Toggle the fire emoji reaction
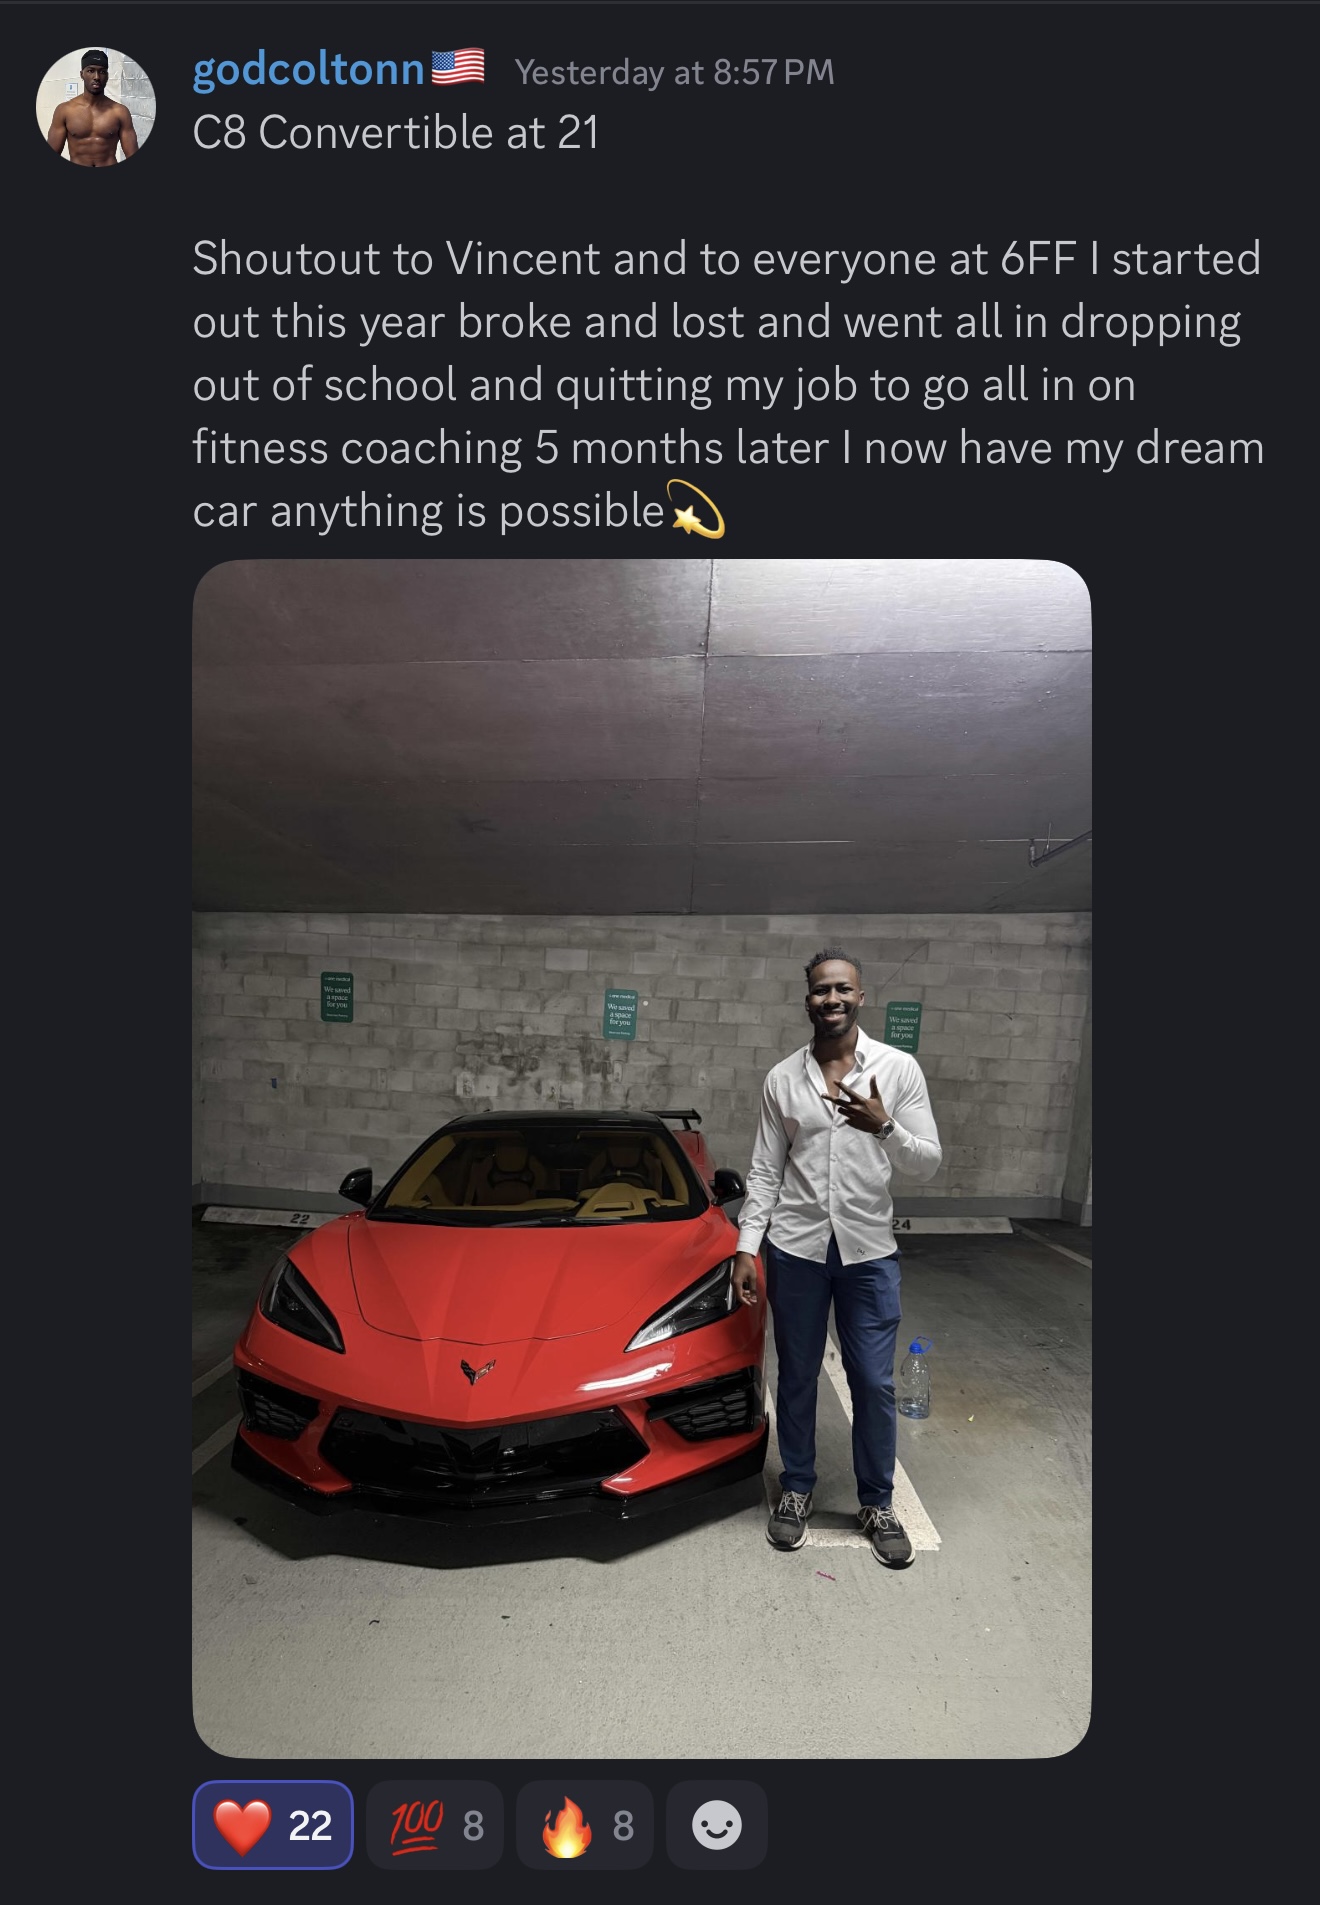Image resolution: width=1320 pixels, height=1905 pixels. point(585,1825)
